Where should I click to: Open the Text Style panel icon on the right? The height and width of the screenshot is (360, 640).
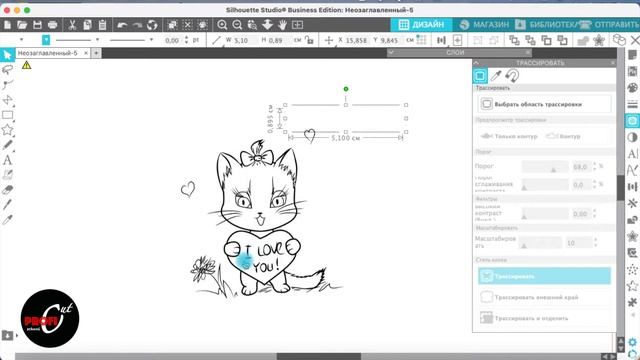[632, 154]
